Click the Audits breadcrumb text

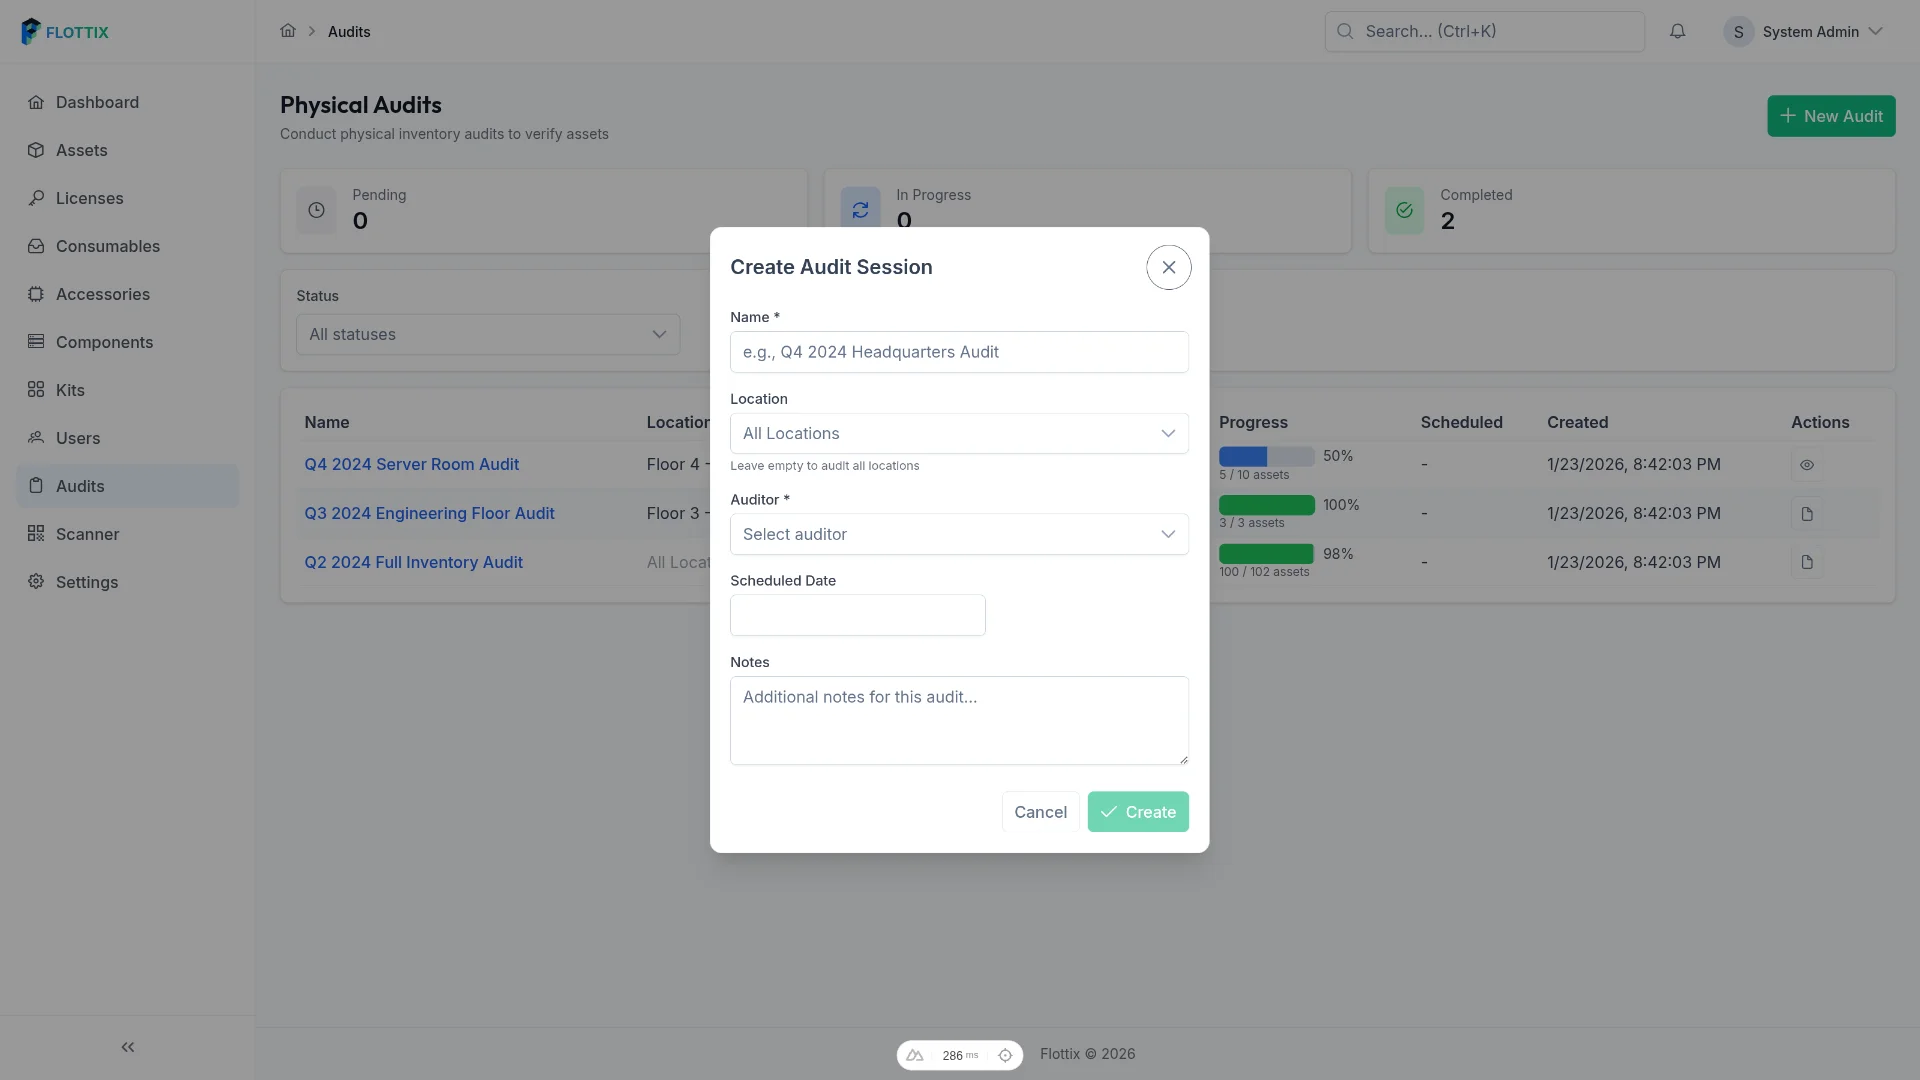coord(349,32)
